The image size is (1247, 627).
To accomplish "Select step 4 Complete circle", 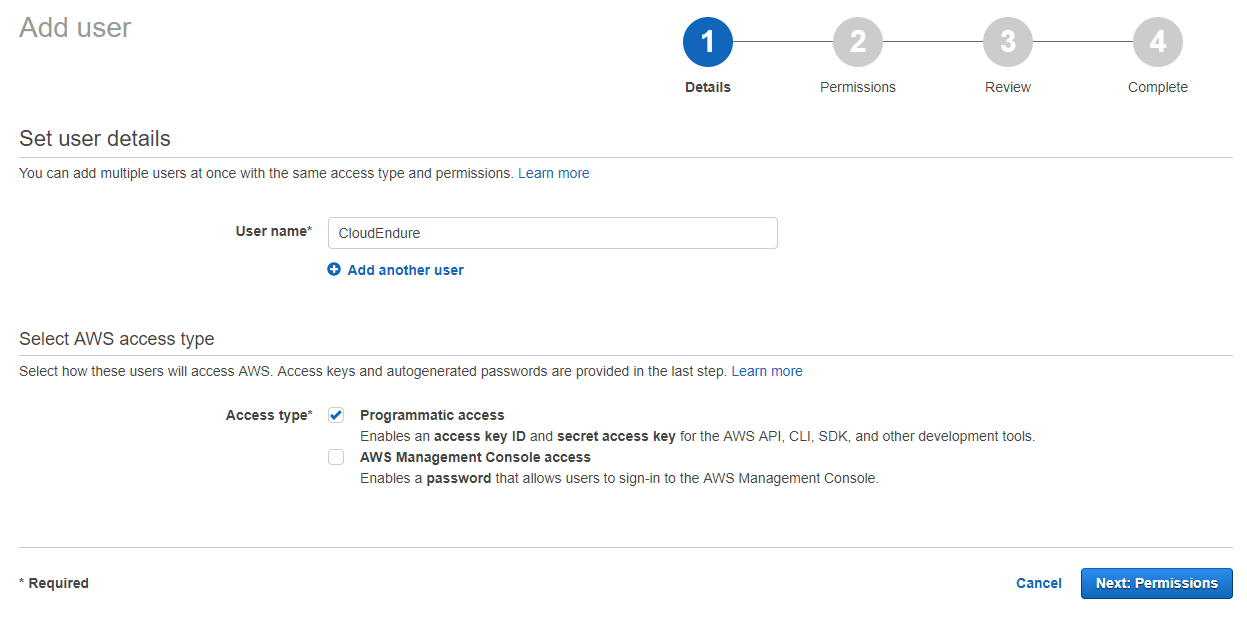I will tap(1158, 42).
